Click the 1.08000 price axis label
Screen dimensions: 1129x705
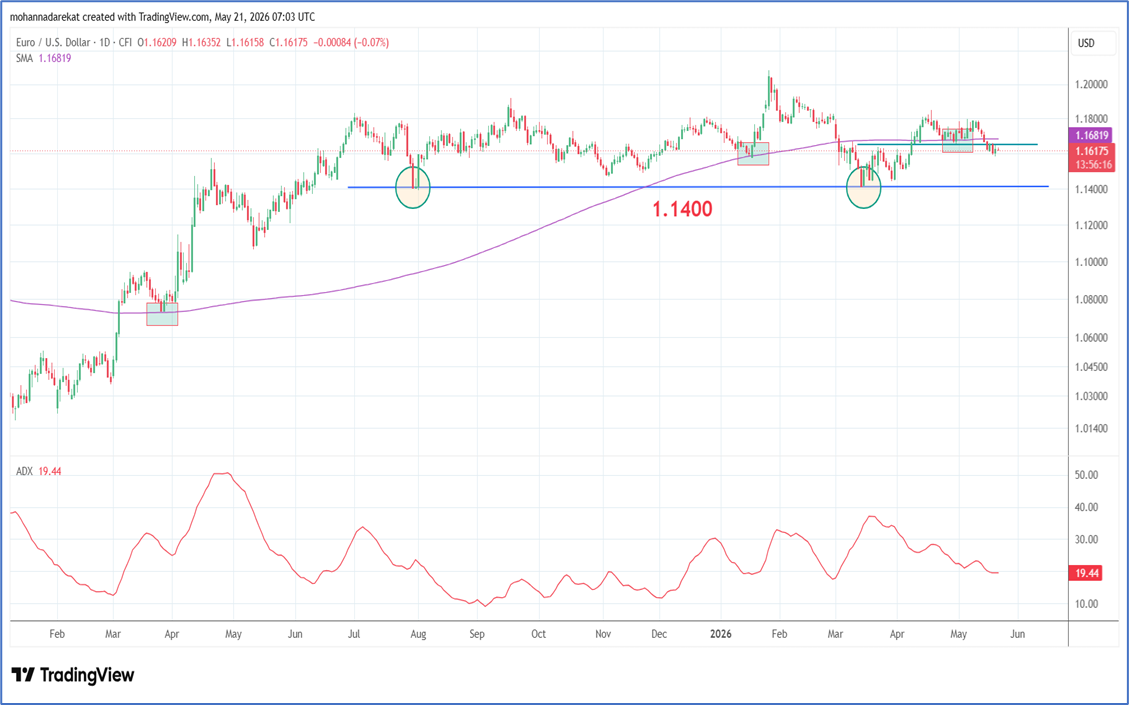point(1091,300)
